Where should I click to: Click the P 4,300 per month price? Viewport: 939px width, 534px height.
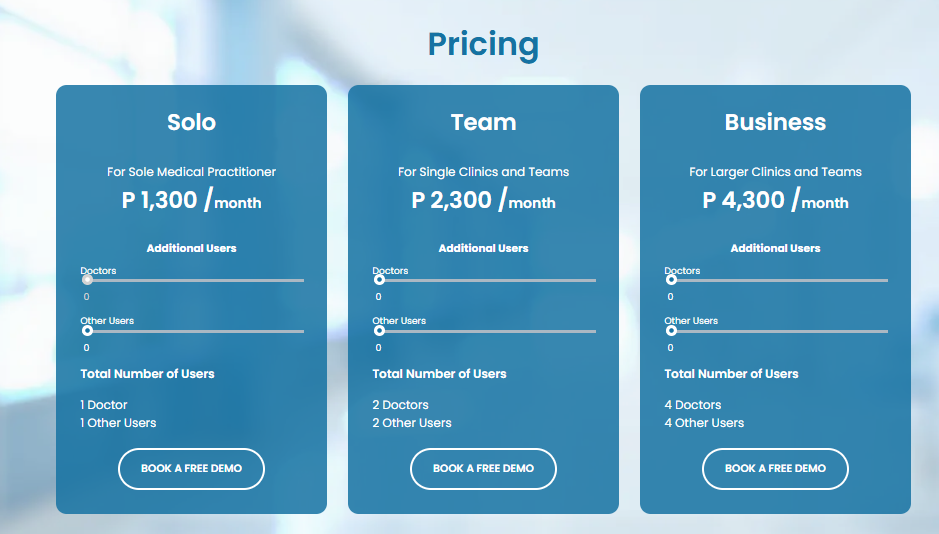pyautogui.click(x=775, y=201)
